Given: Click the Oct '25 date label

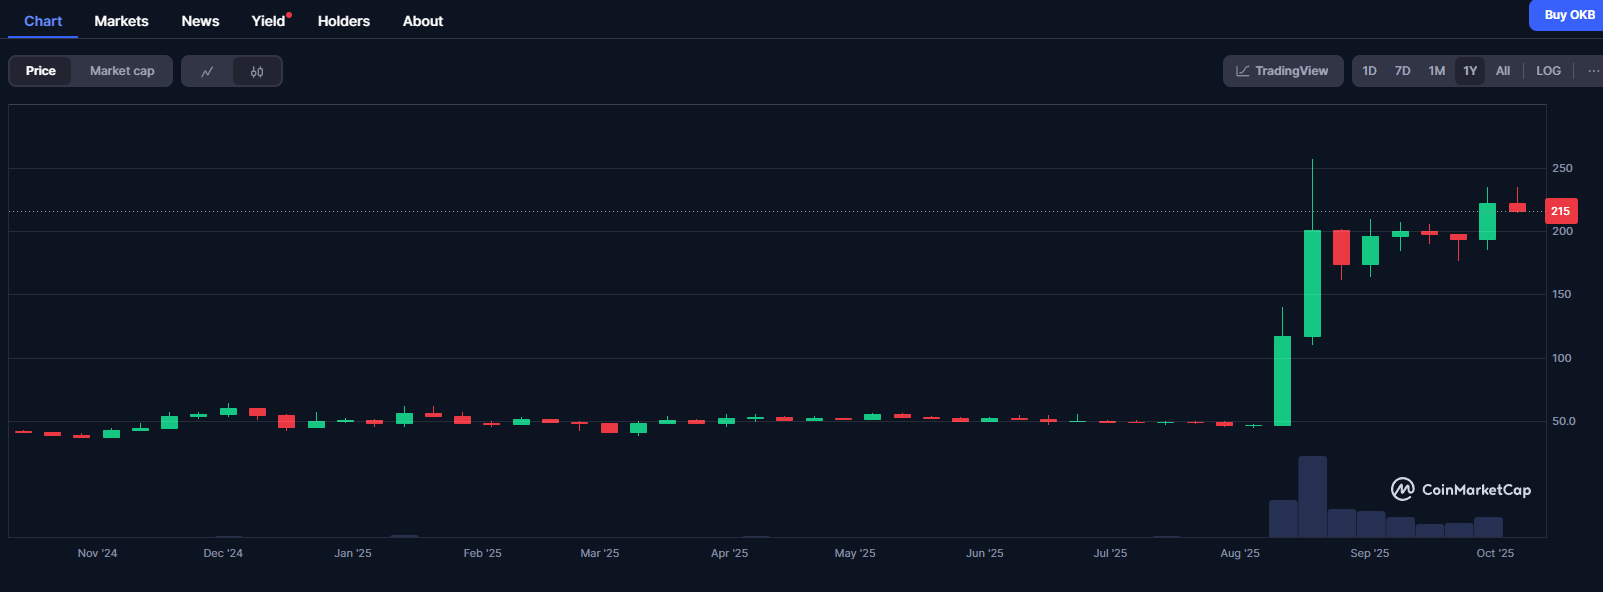Looking at the screenshot, I should tap(1496, 553).
